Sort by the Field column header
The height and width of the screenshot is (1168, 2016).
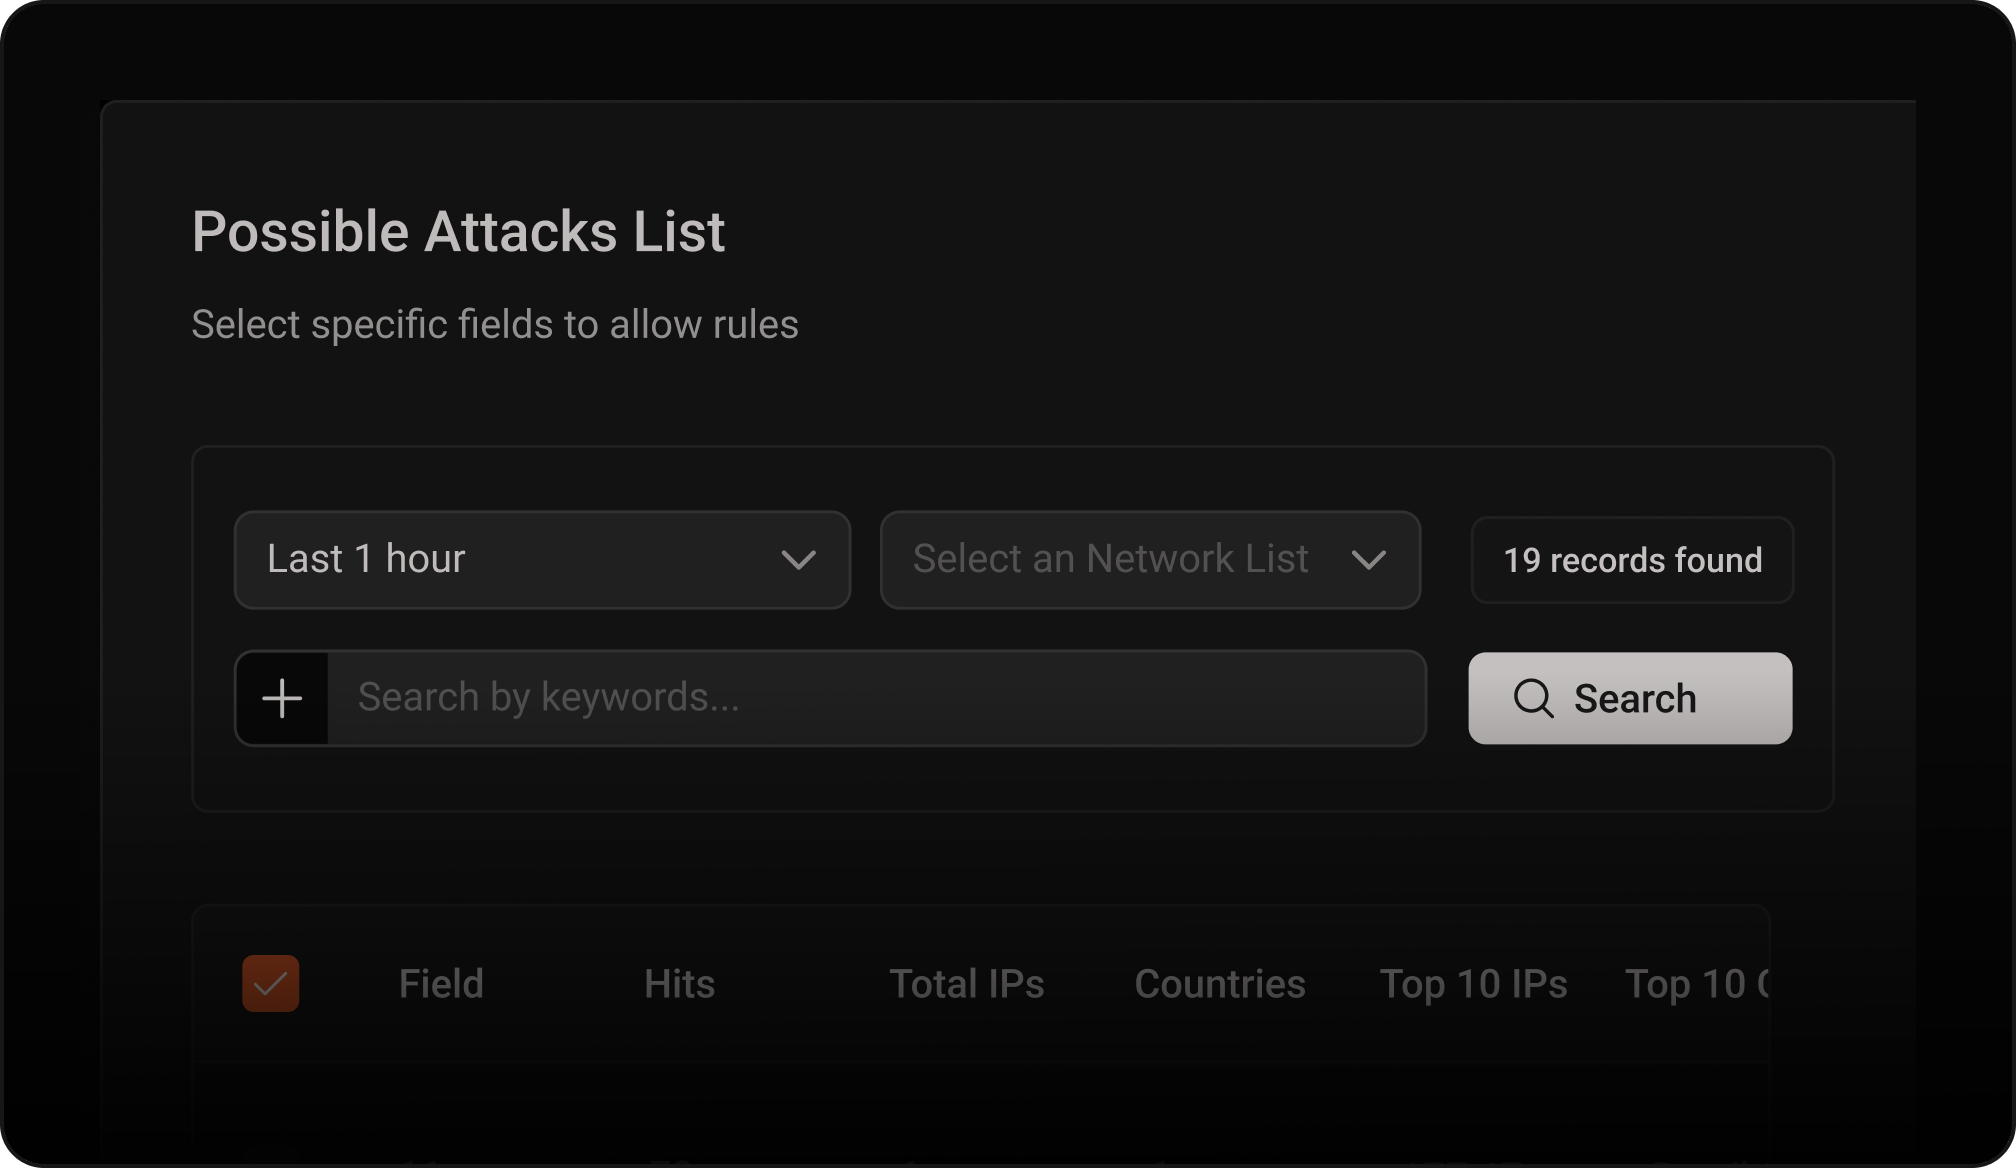click(x=441, y=984)
